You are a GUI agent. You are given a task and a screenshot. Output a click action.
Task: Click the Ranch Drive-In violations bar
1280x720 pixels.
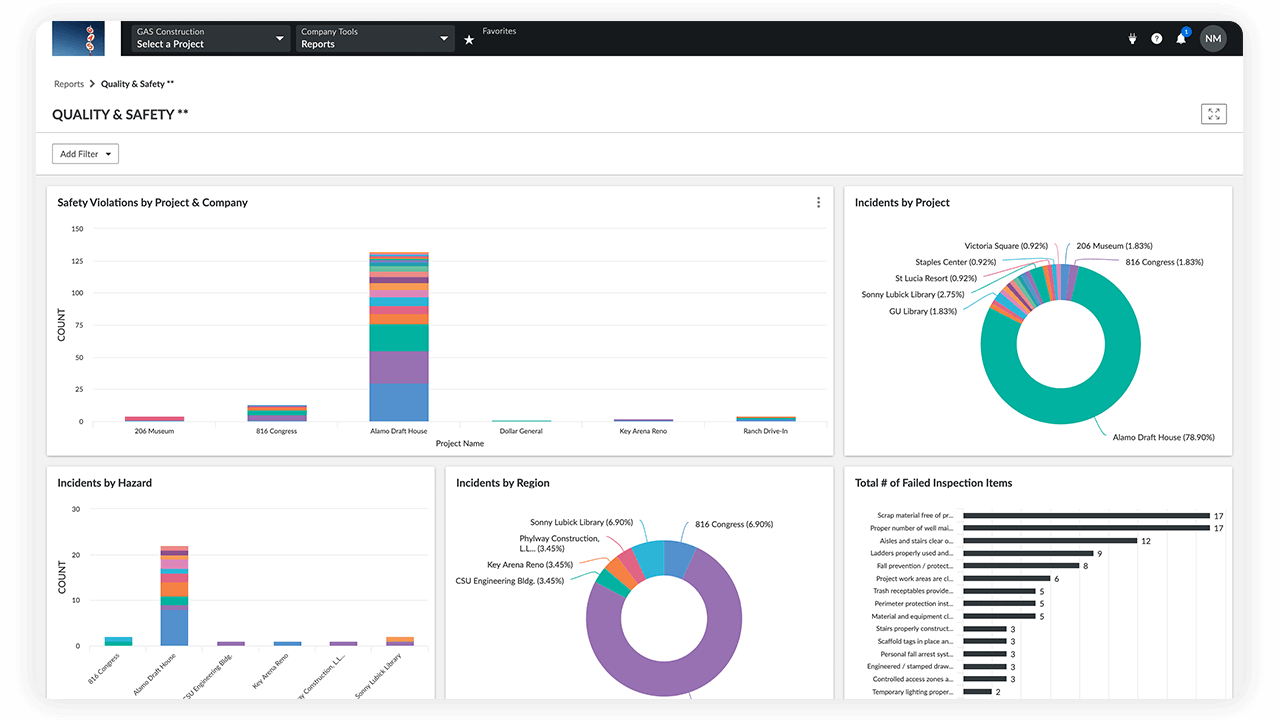[766, 418]
